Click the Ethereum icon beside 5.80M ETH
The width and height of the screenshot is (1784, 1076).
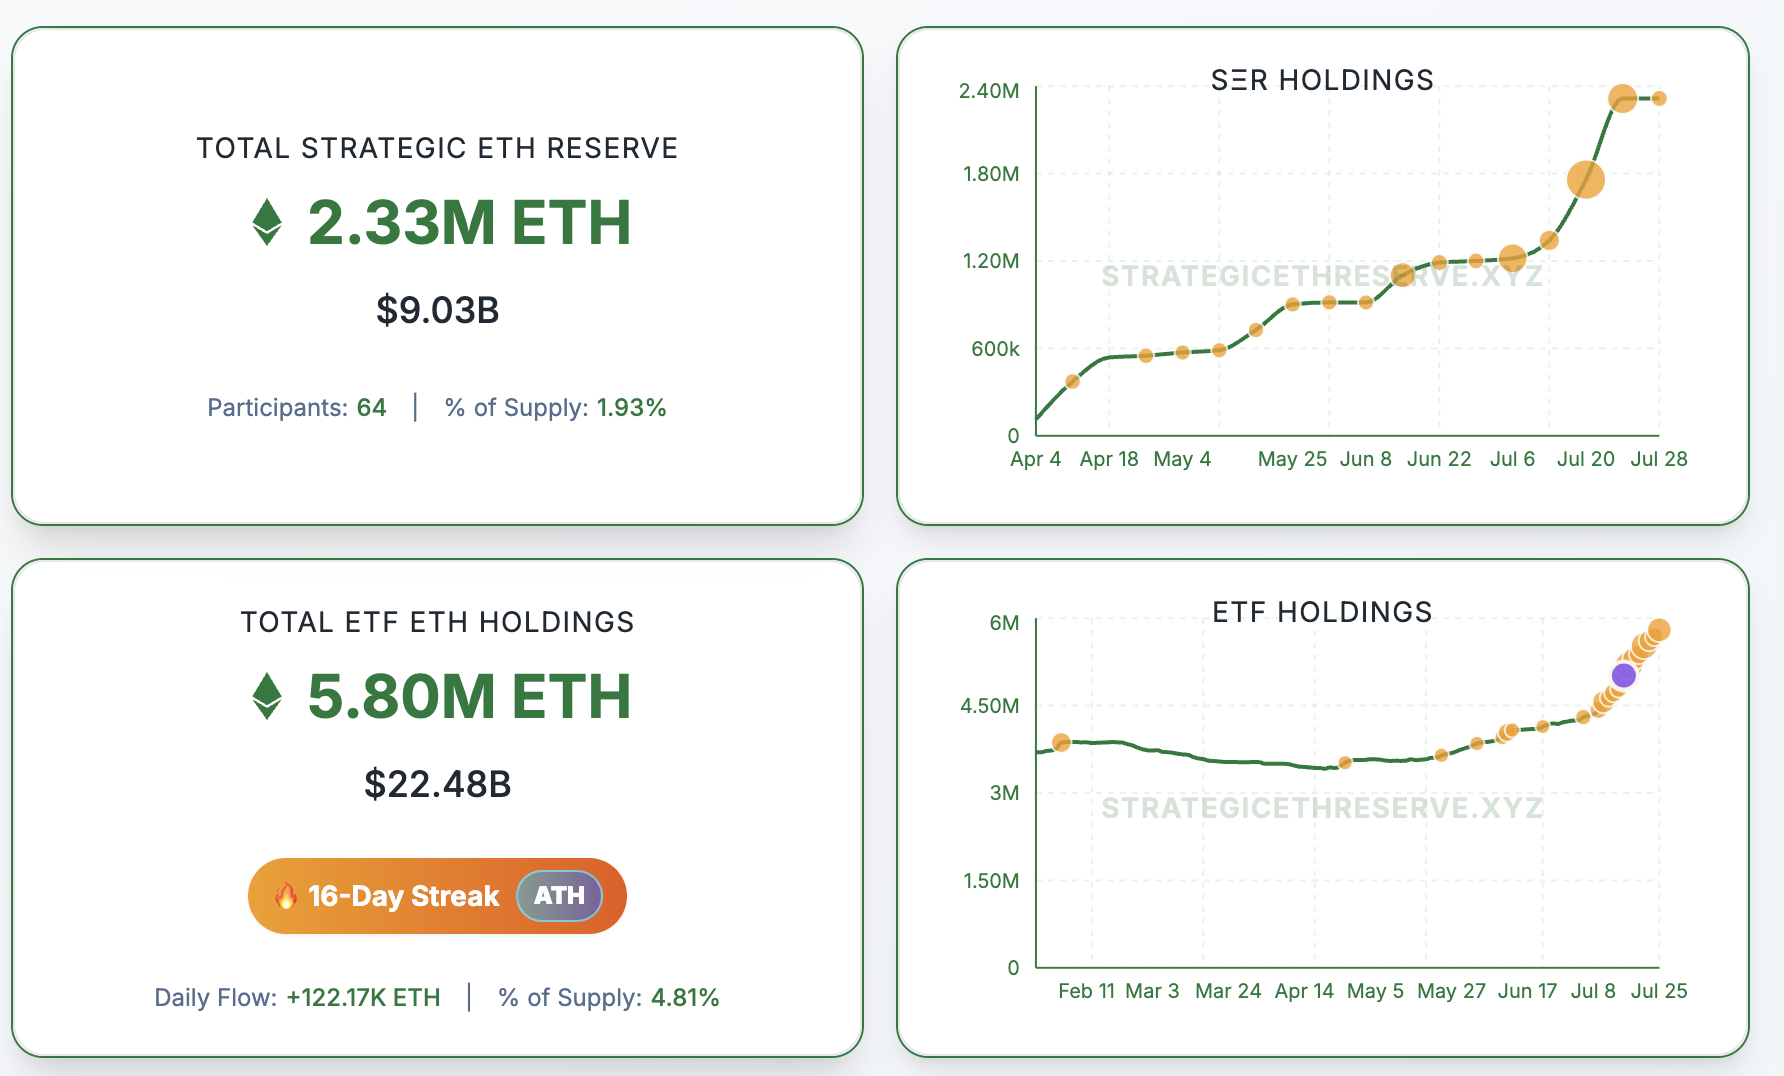267,696
